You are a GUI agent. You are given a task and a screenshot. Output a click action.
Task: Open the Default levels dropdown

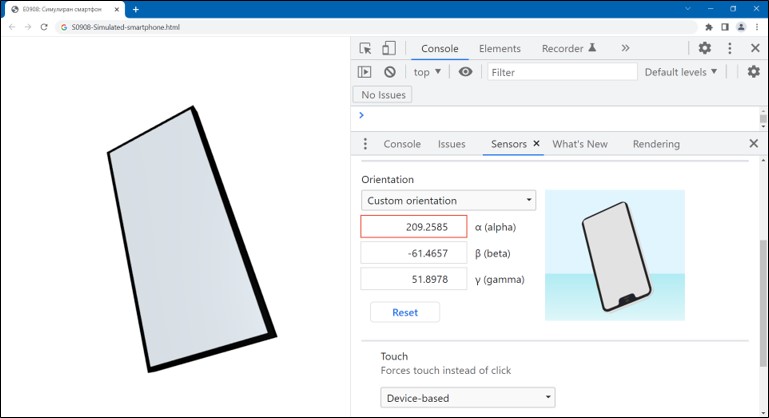tap(681, 72)
